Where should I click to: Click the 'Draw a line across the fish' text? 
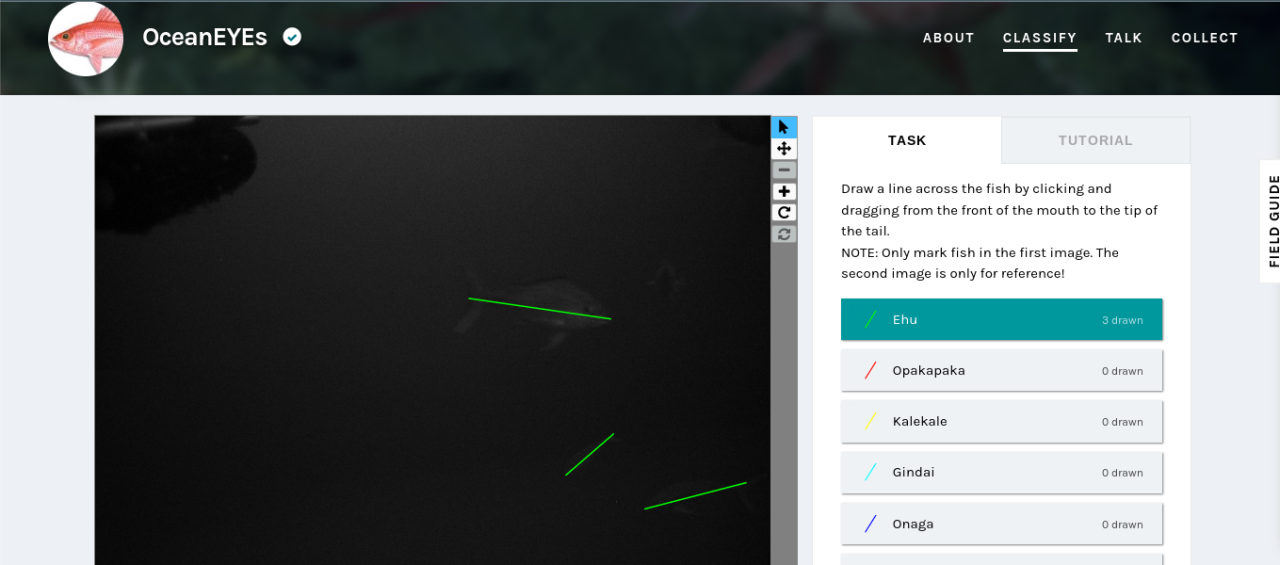(x=999, y=210)
